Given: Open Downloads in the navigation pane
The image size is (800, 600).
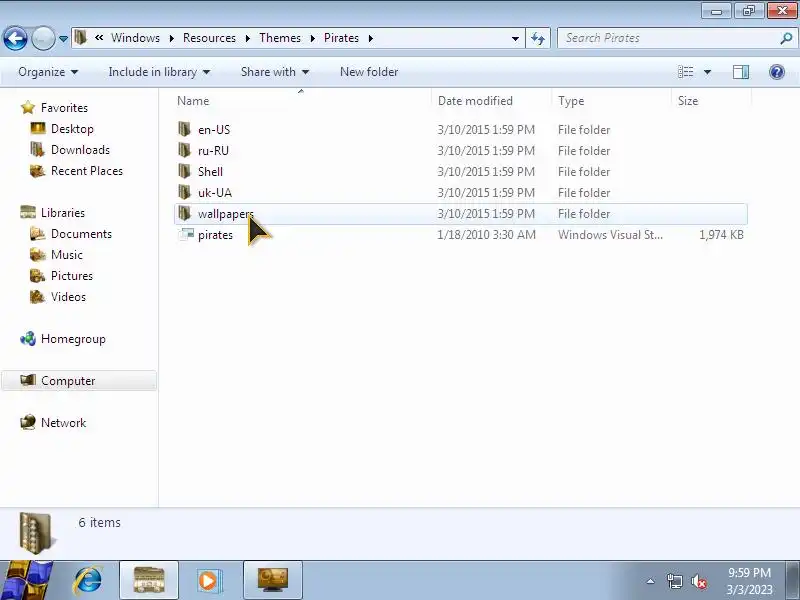Looking at the screenshot, I should (x=80, y=149).
